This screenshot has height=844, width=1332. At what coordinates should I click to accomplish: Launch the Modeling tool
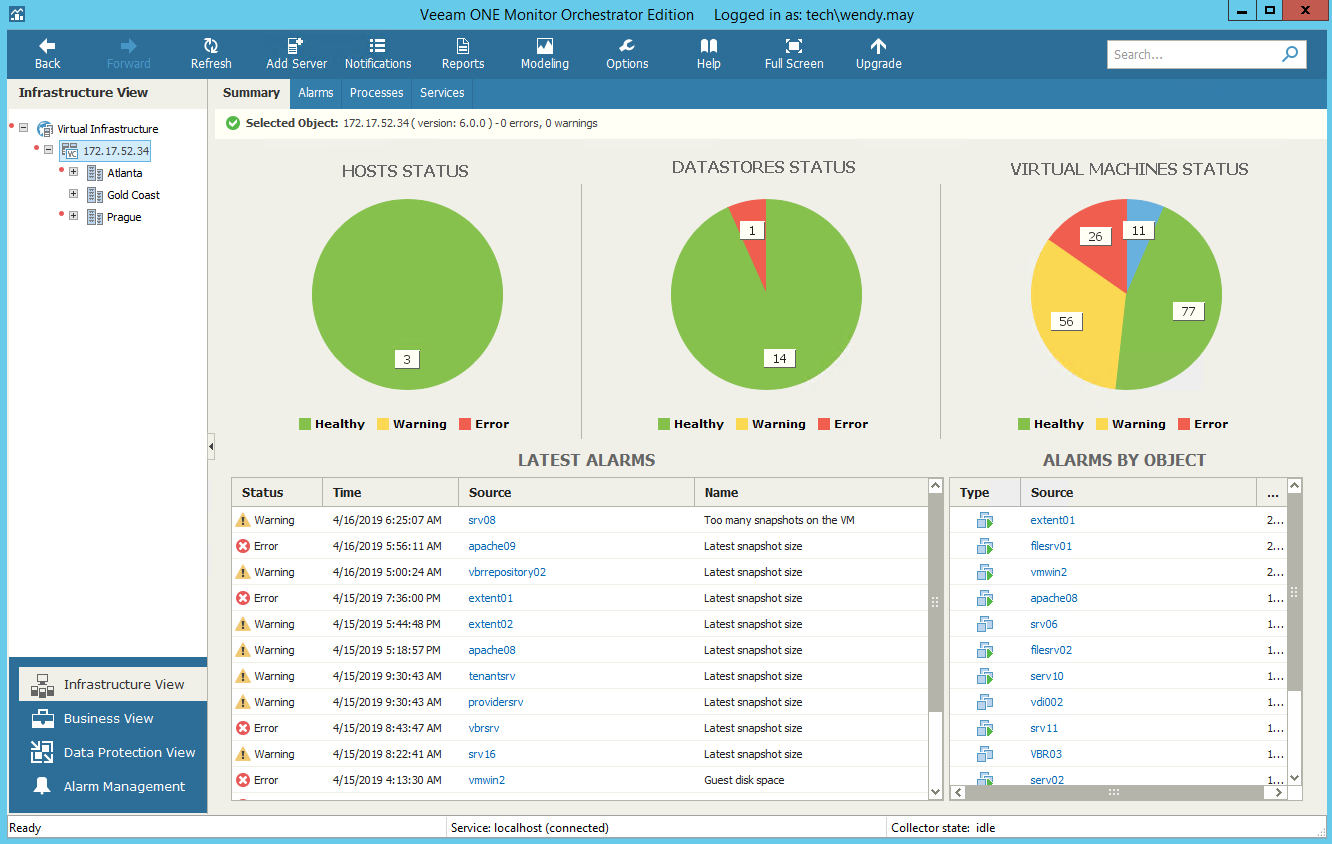pyautogui.click(x=545, y=54)
